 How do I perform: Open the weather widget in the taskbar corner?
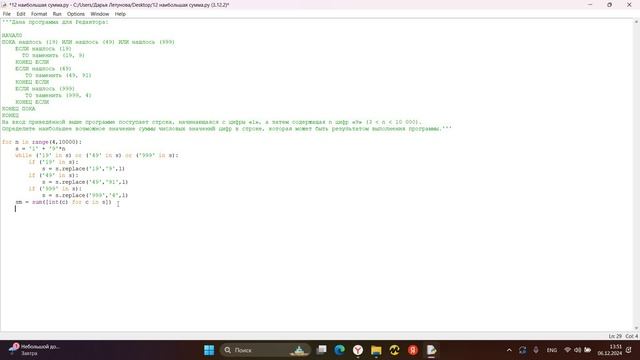pyautogui.click(x=35, y=350)
